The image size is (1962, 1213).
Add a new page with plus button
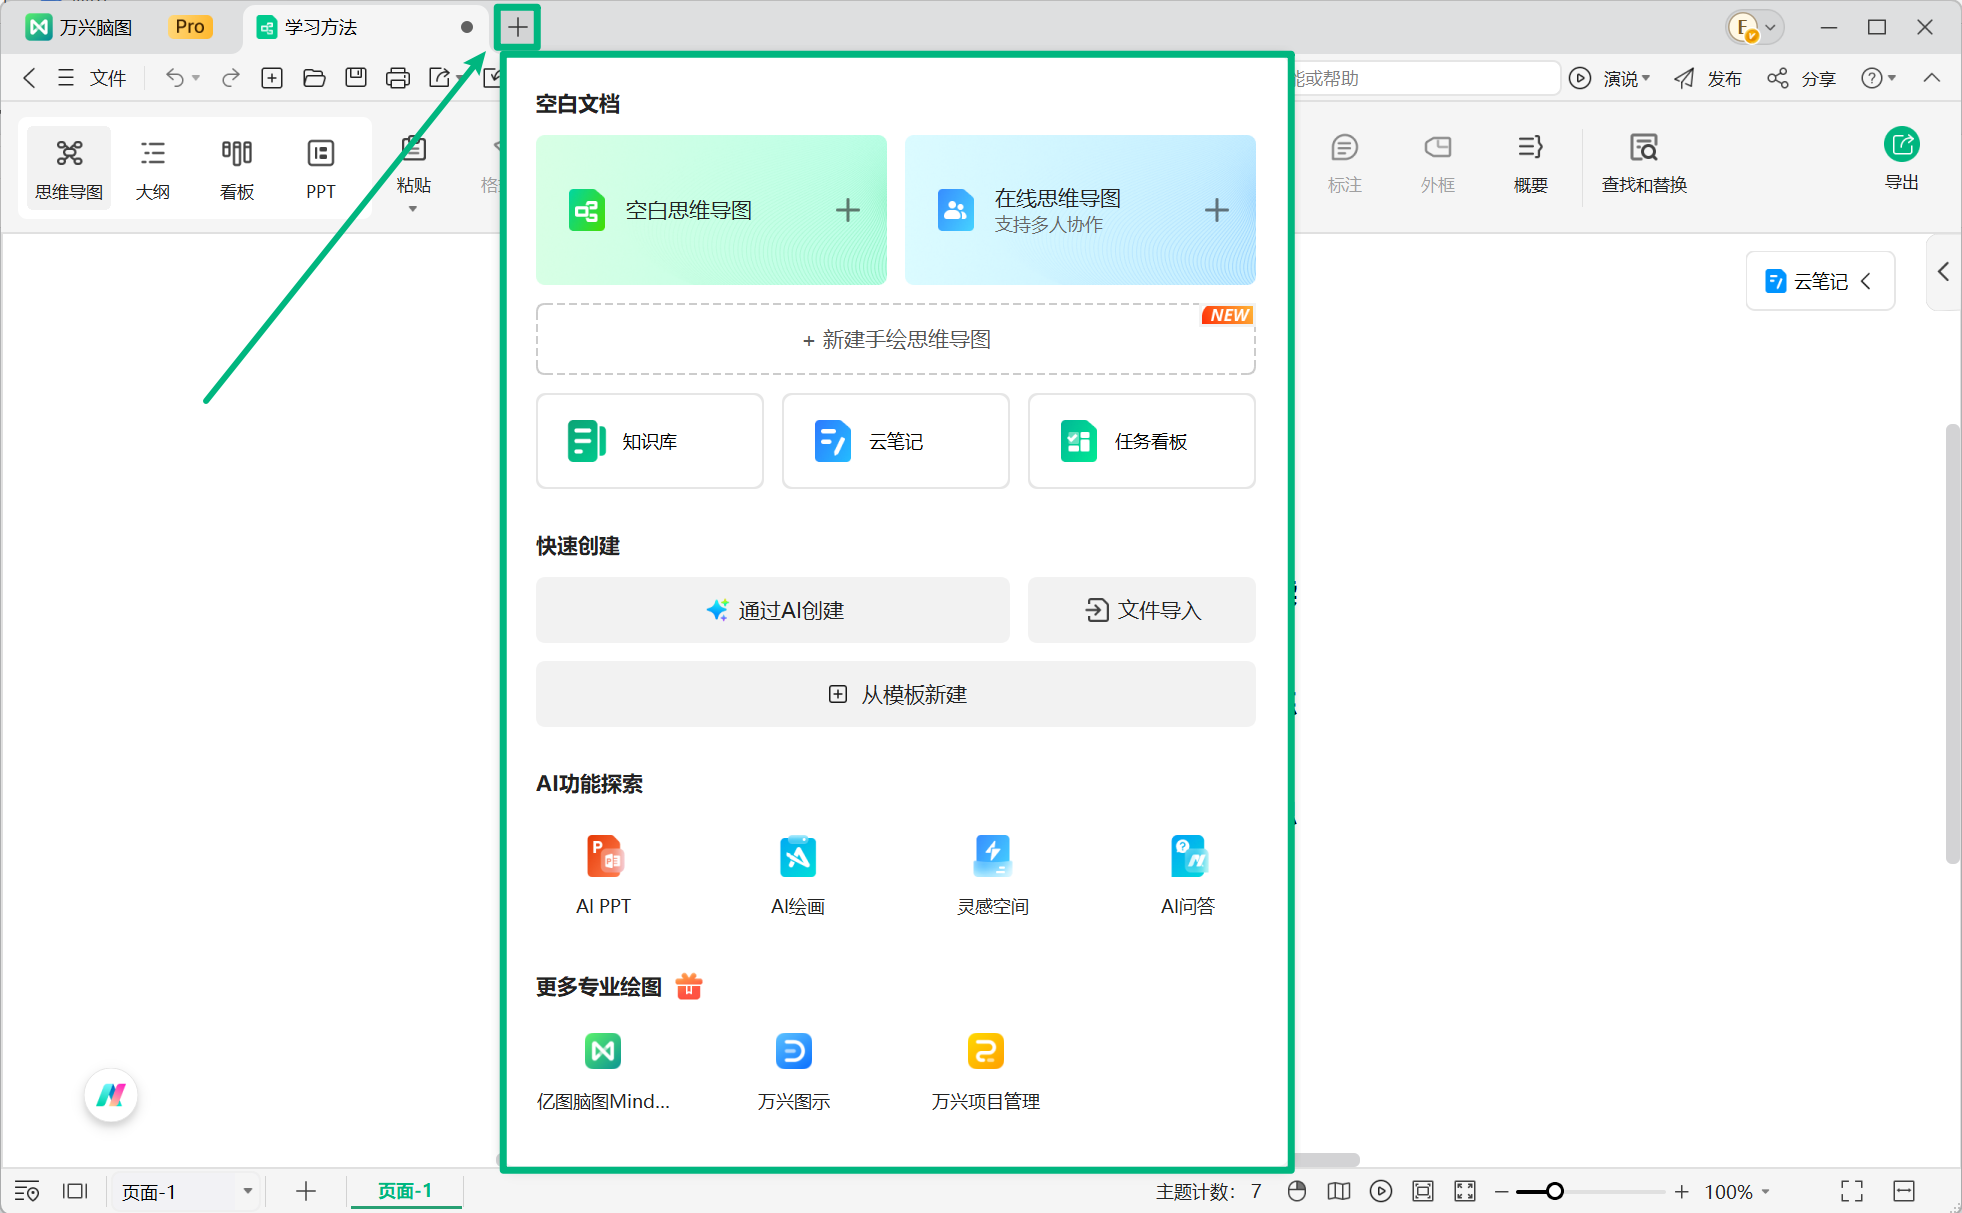click(x=306, y=1191)
